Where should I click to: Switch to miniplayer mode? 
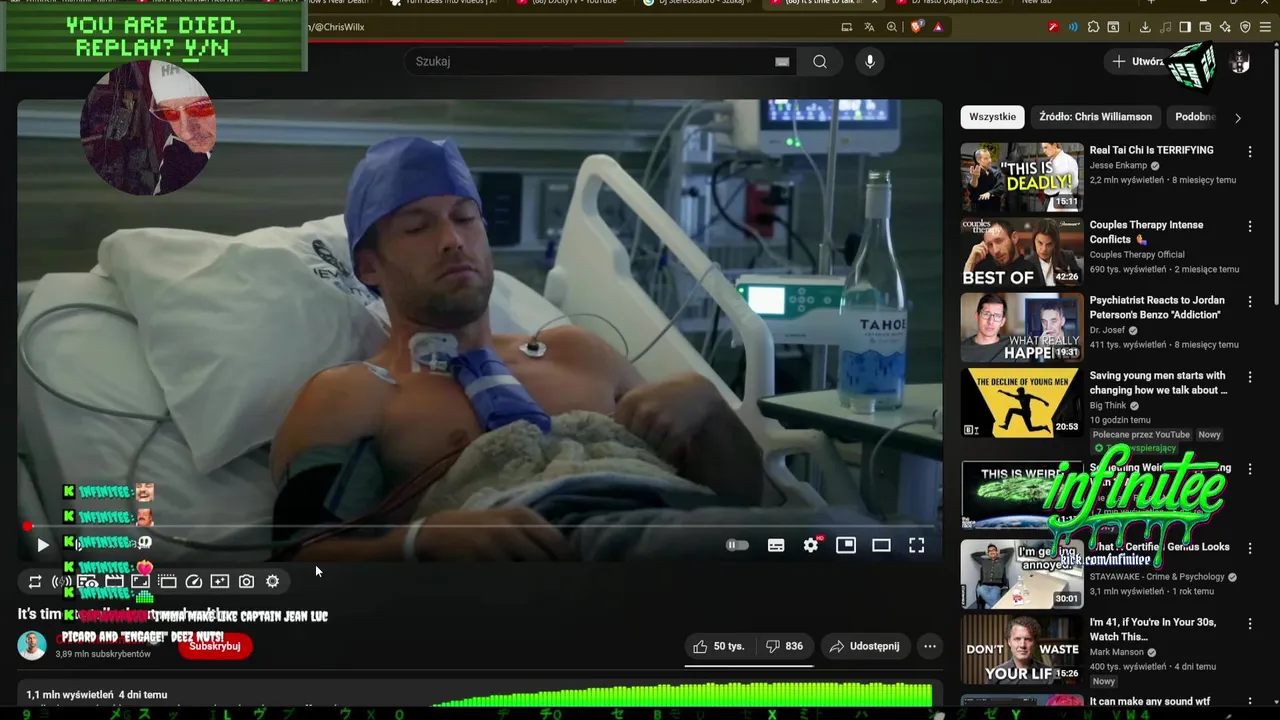846,545
